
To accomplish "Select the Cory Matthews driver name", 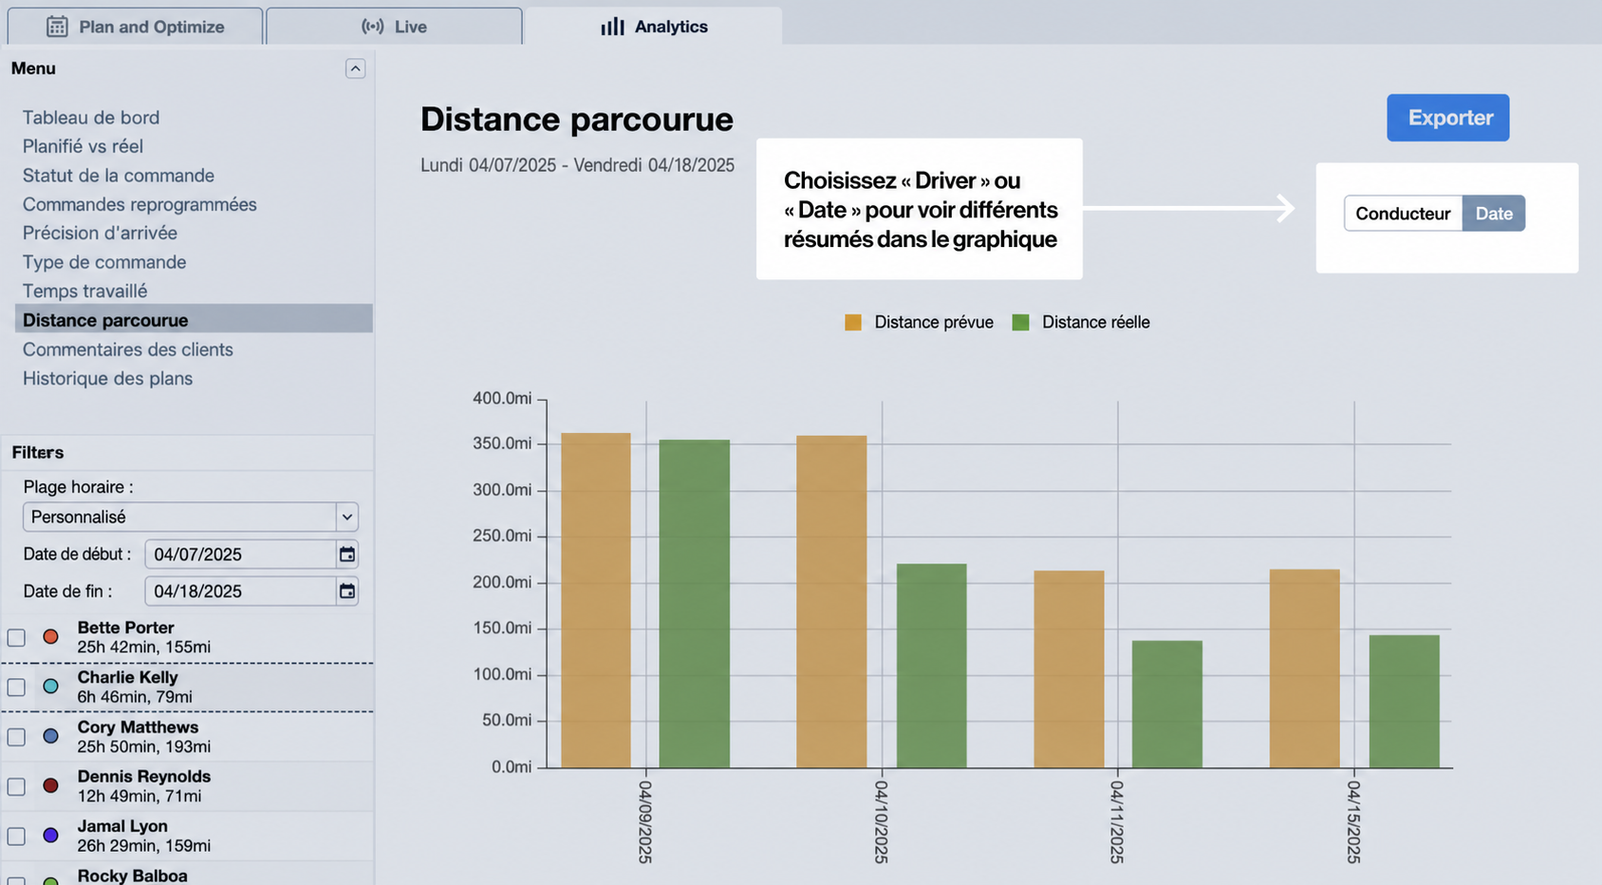I will (x=138, y=727).
